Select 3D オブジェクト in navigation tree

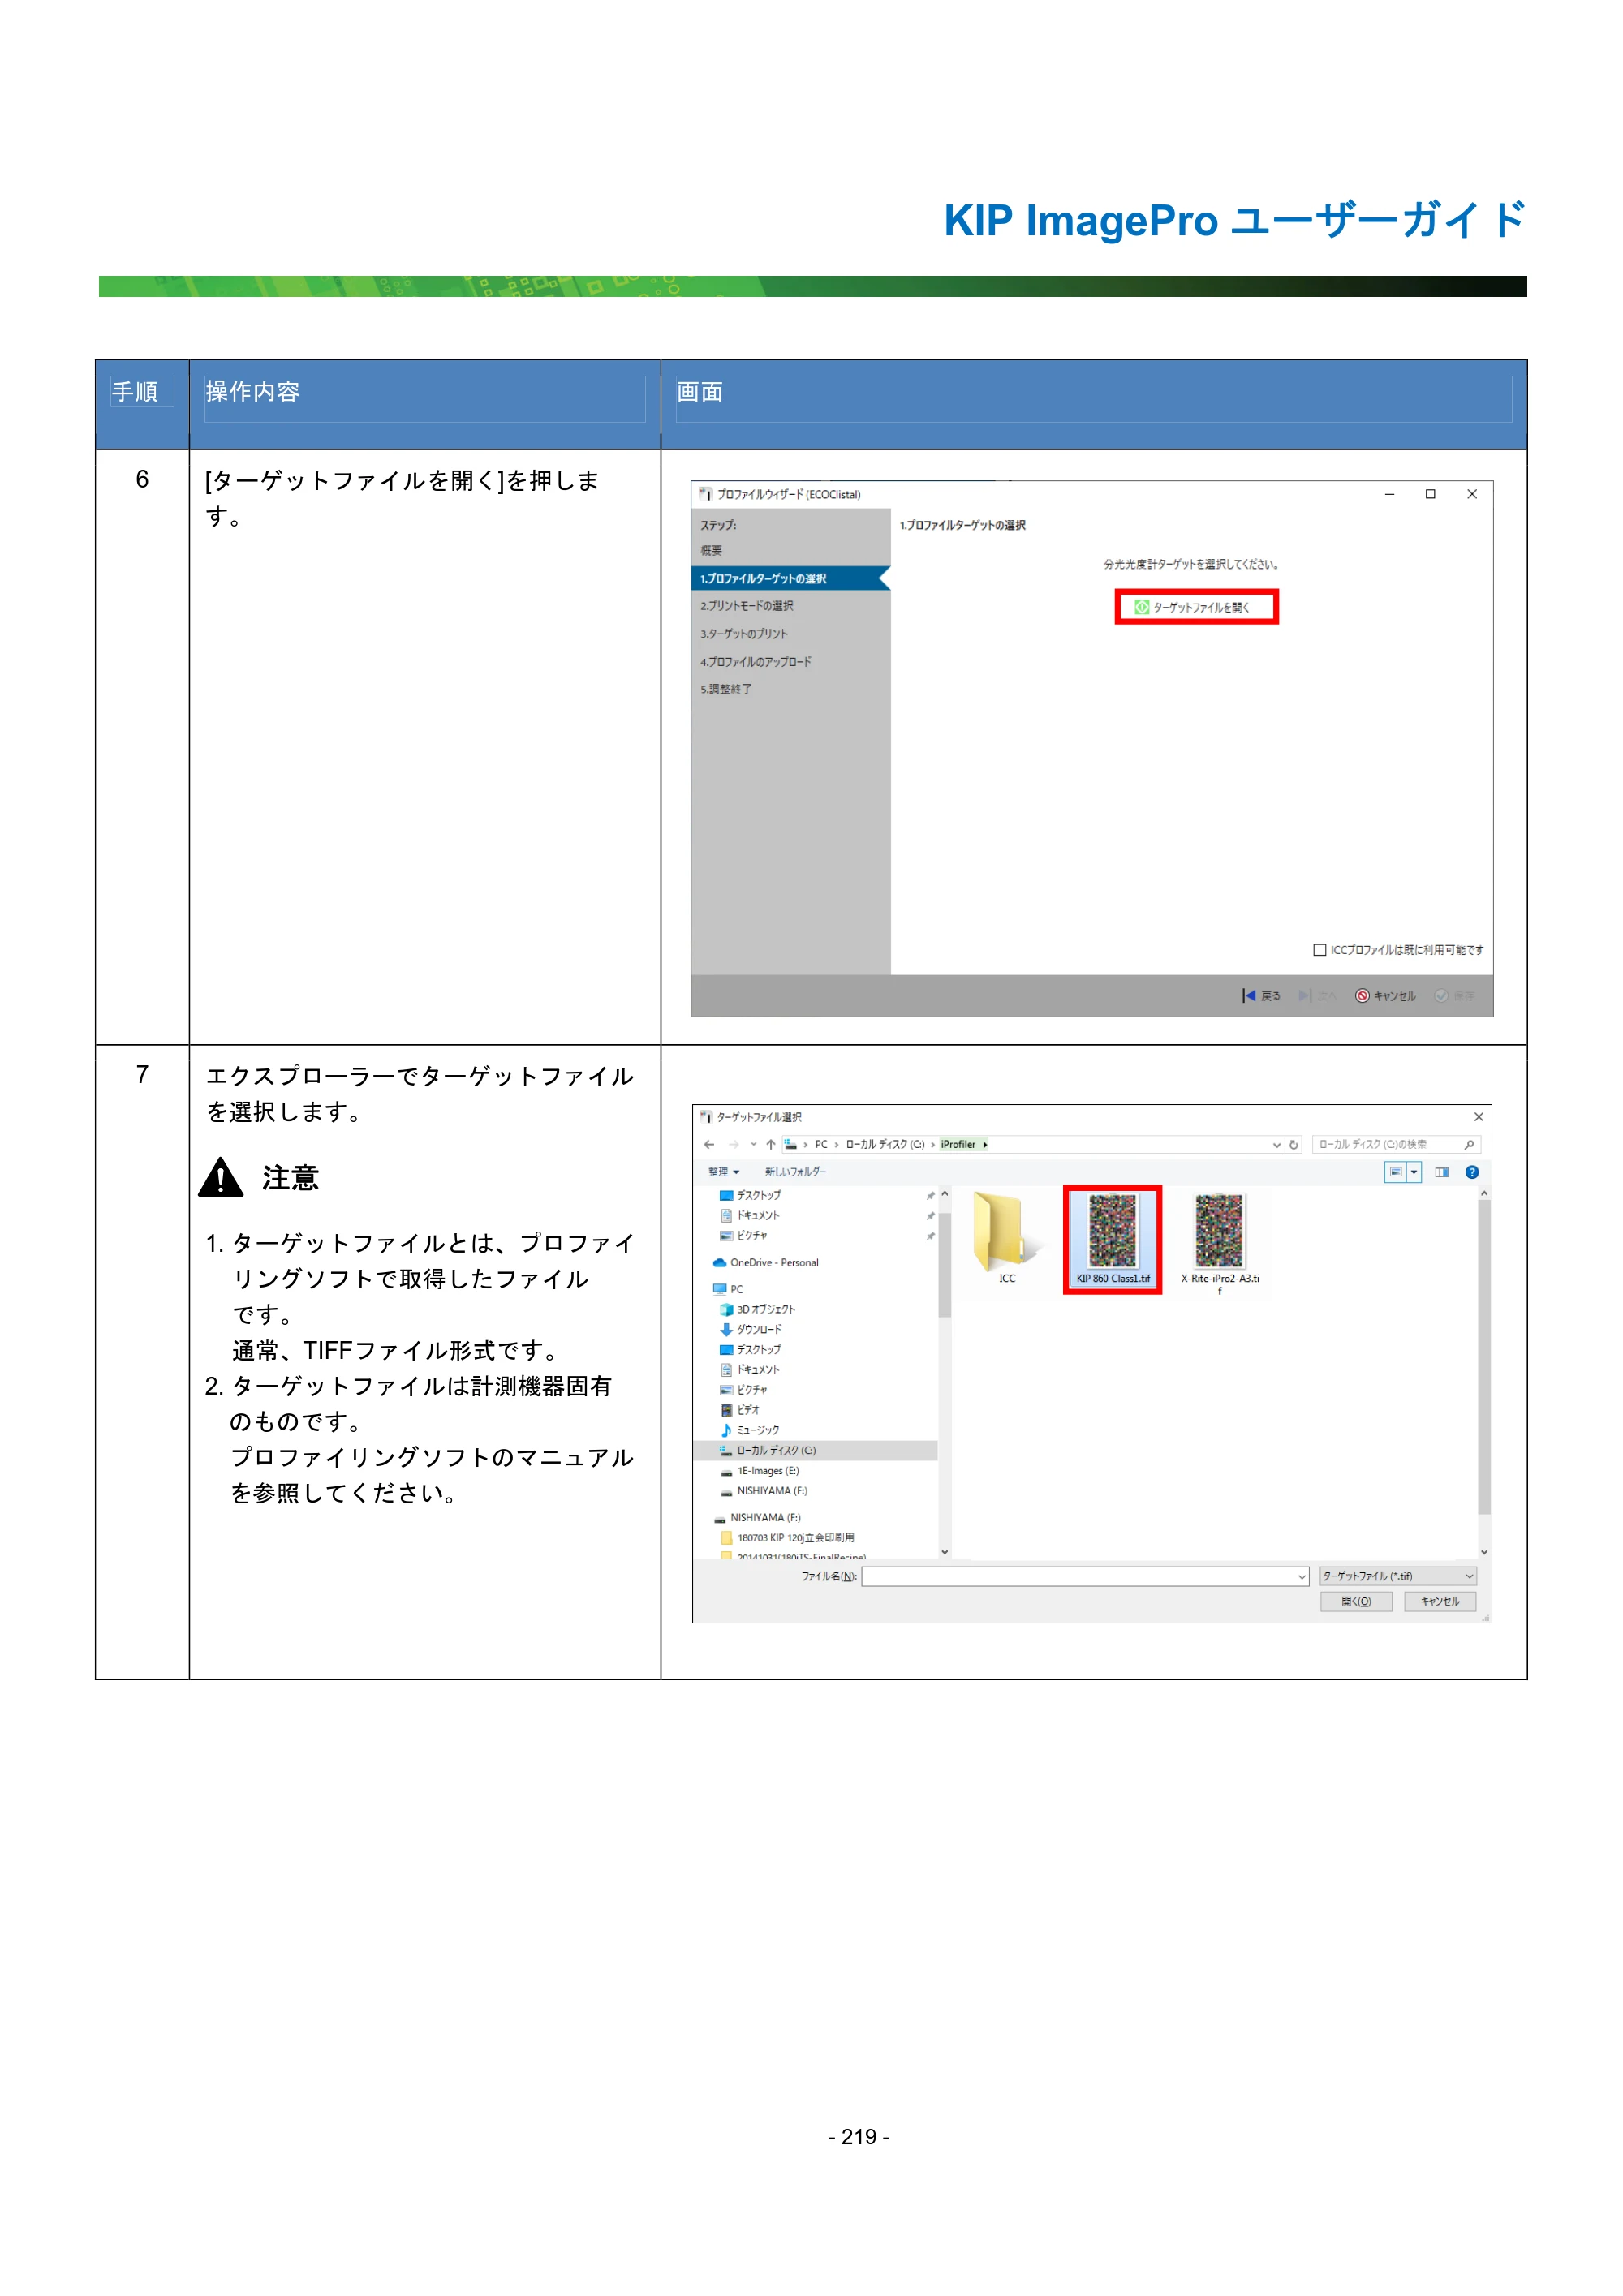point(757,1309)
